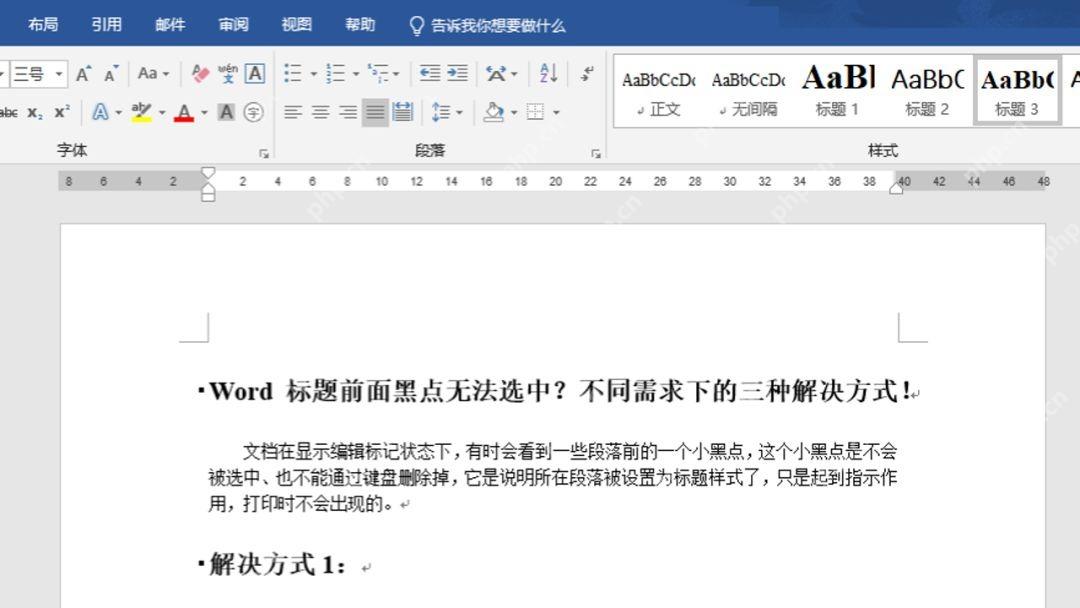The width and height of the screenshot is (1080, 608).
Task: Clear all formatting with the eraser icon
Action: pos(200,74)
